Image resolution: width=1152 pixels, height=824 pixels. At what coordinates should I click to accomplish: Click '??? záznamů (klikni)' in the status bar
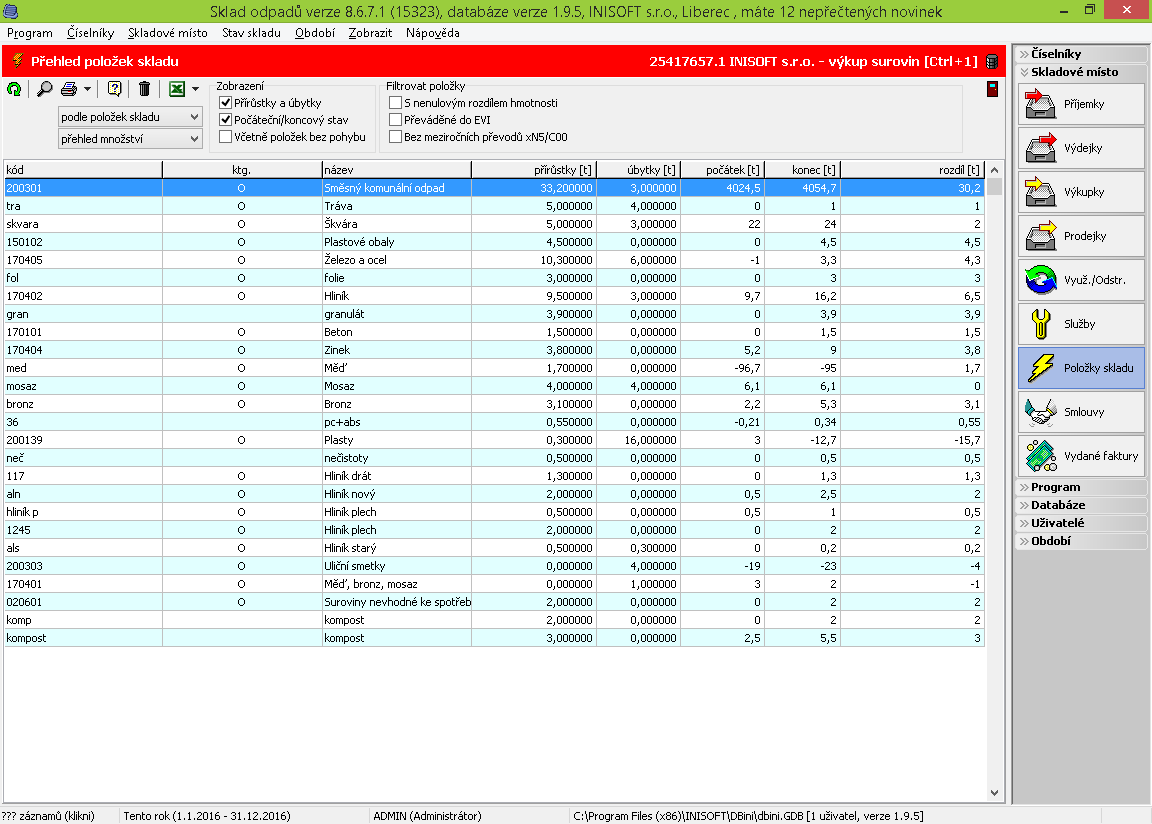click(x=48, y=816)
